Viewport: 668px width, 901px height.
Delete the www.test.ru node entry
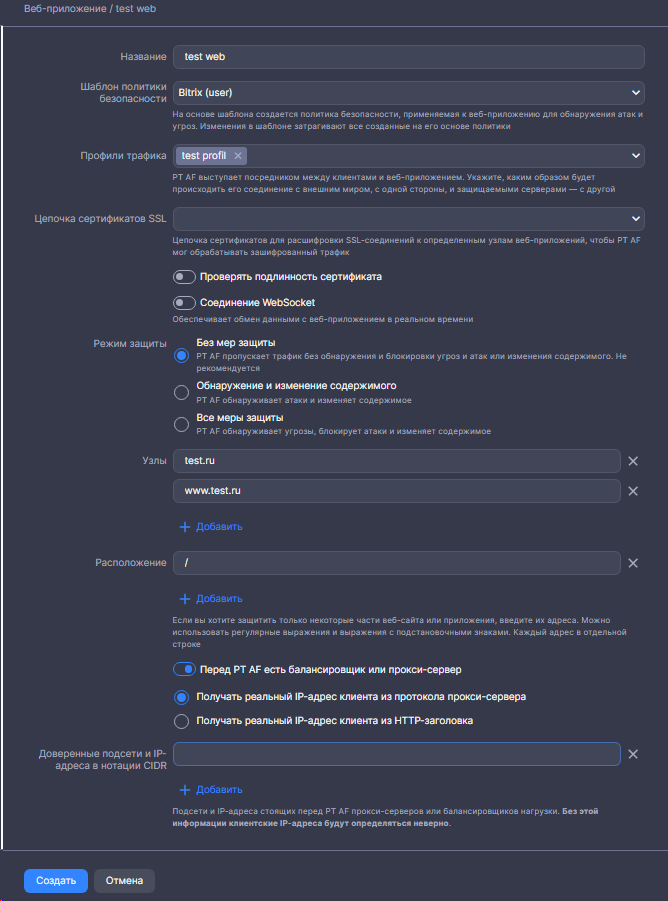tap(632, 491)
